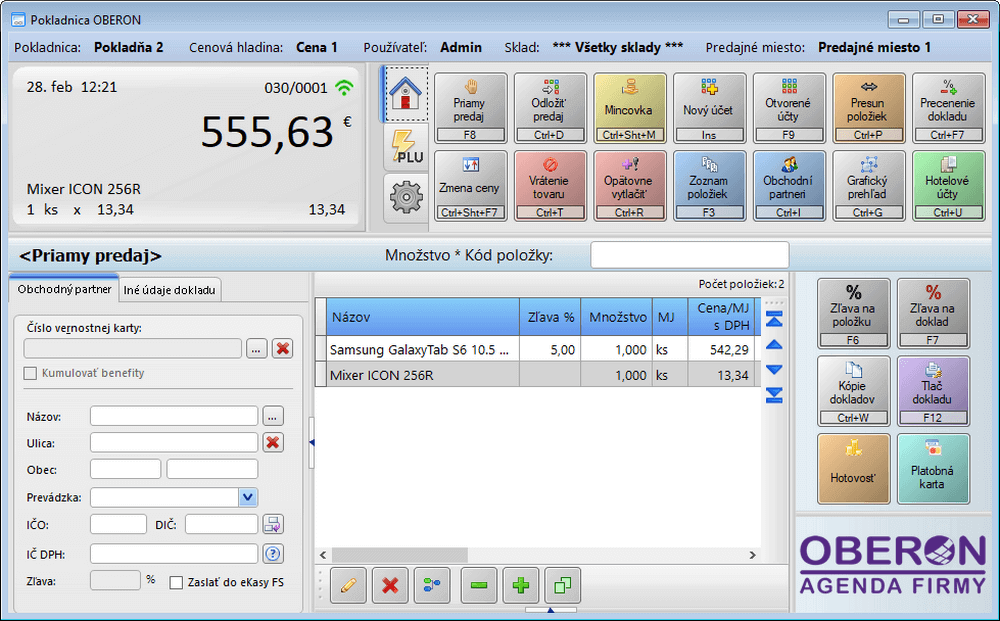Click the green minus quantity icon

(478, 586)
